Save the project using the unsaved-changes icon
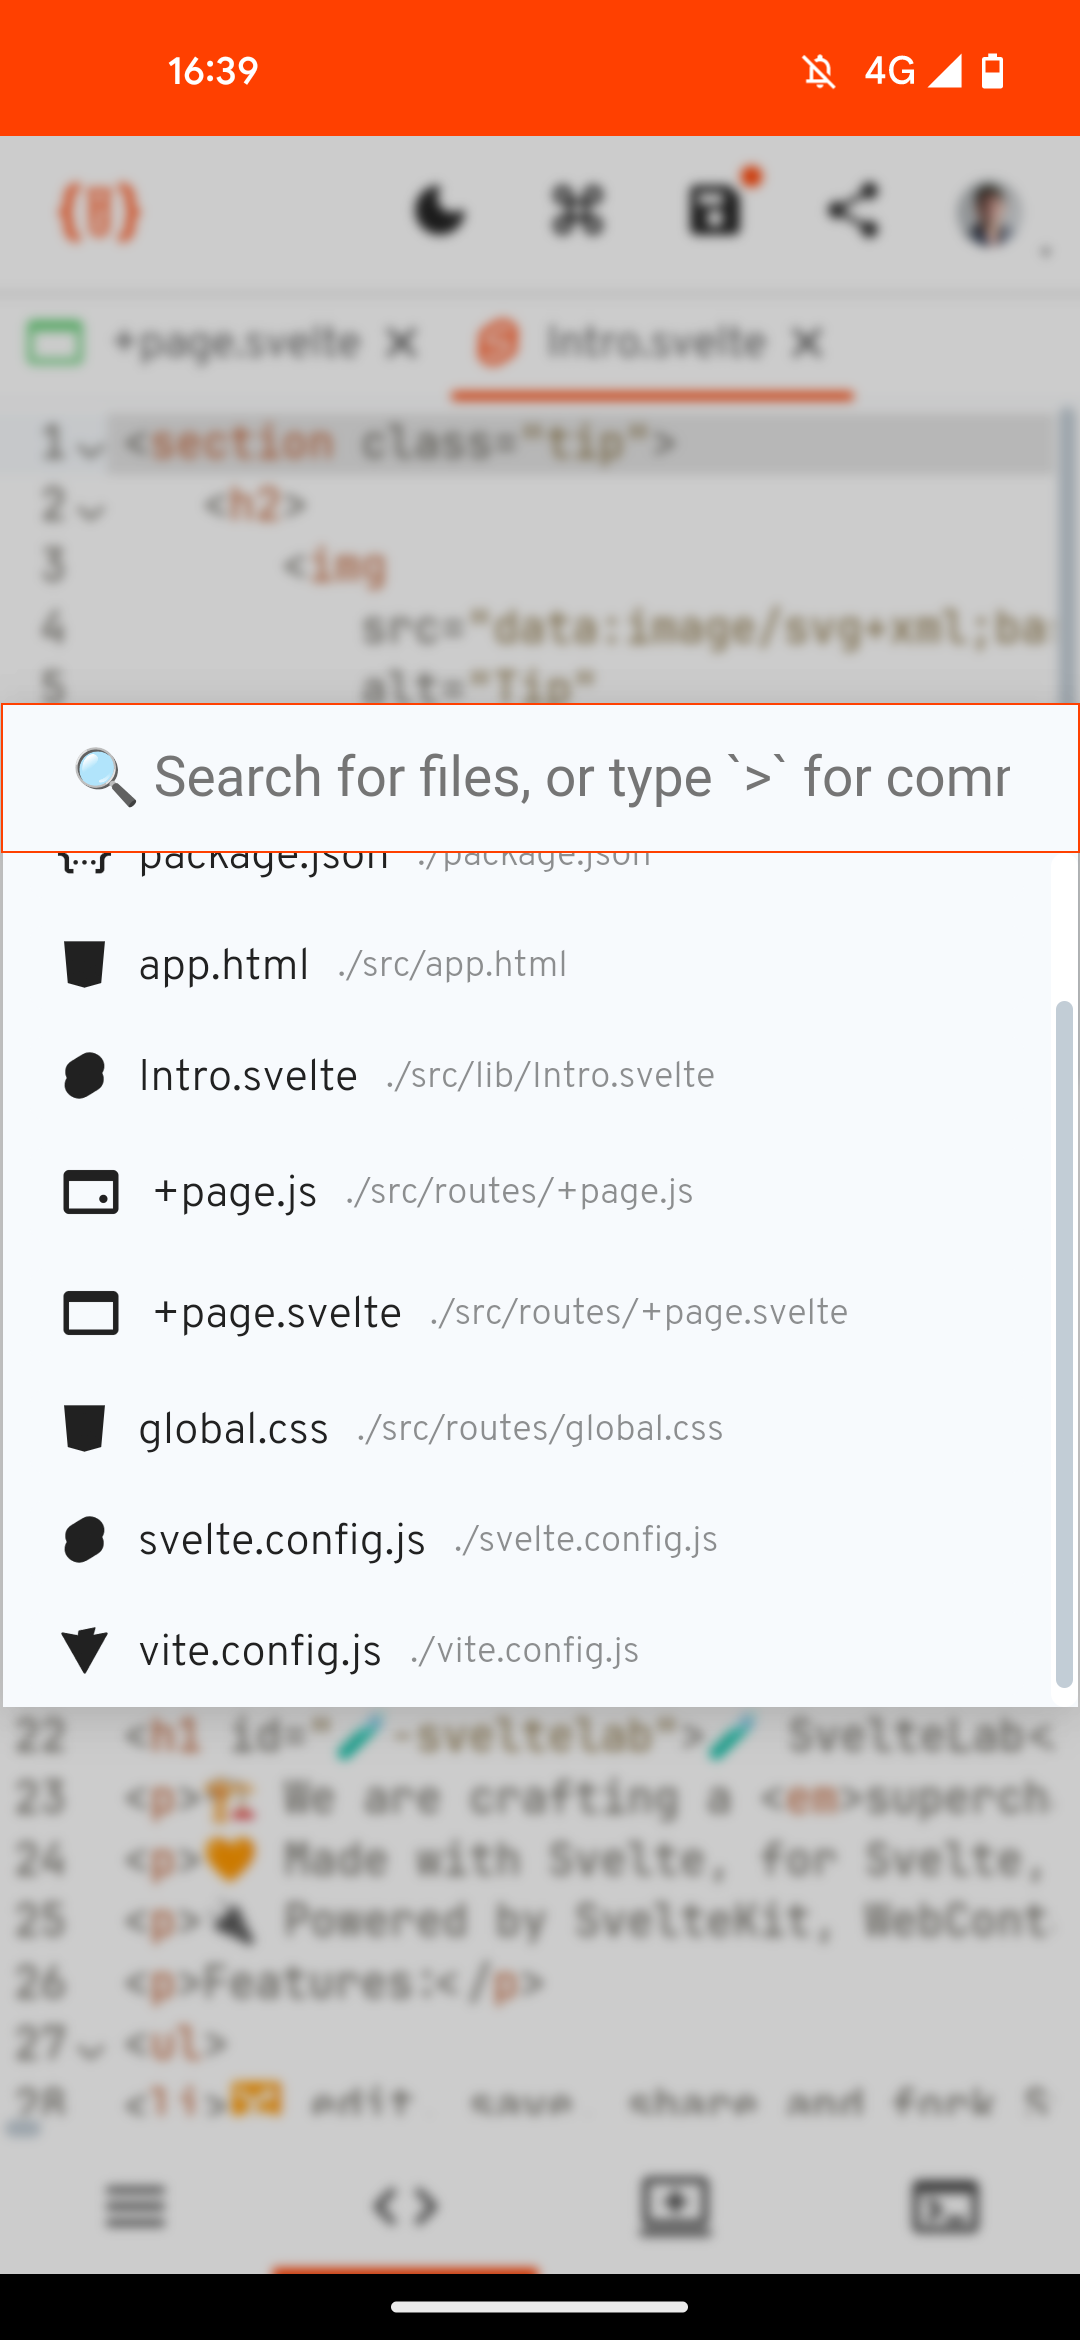 [714, 212]
